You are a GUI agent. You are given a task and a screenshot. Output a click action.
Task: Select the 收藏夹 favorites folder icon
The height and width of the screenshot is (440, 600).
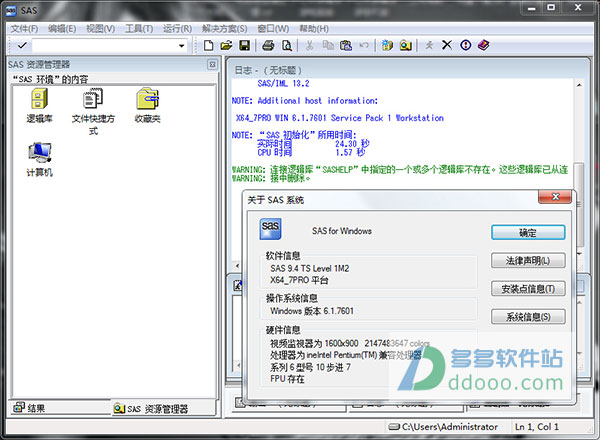(x=147, y=99)
